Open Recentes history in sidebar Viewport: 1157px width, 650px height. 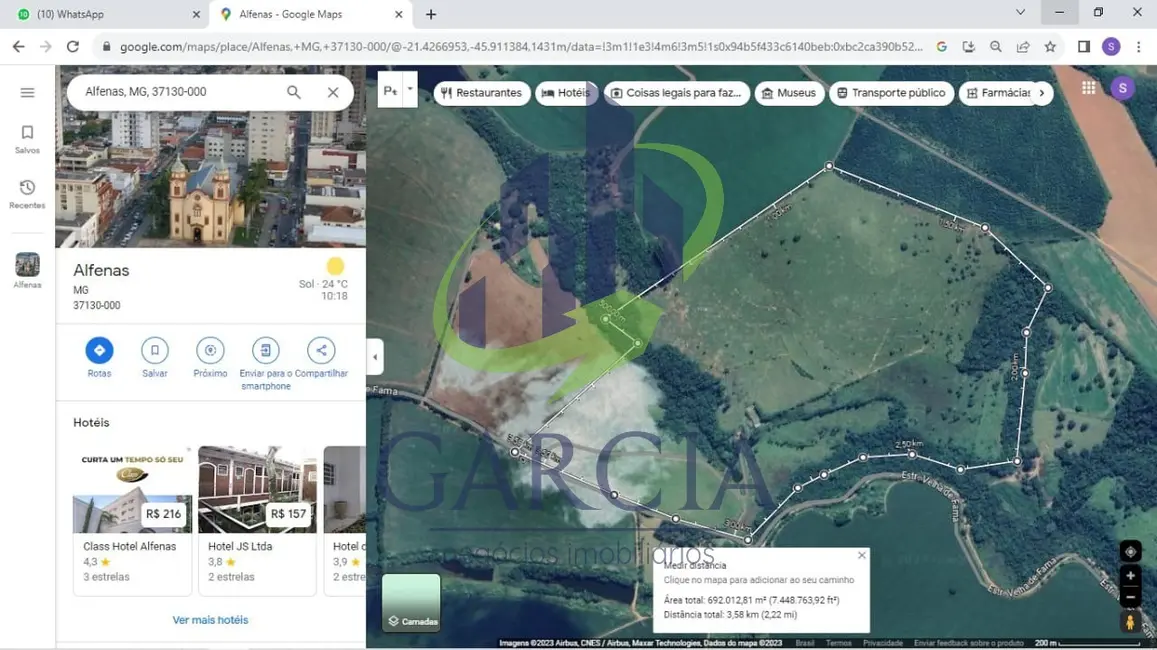tap(27, 194)
